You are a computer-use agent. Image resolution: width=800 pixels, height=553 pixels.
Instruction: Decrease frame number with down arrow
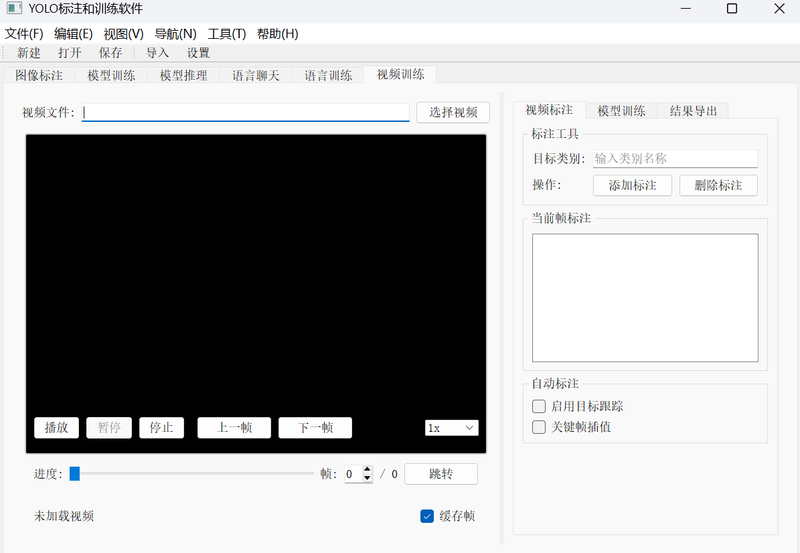coord(367,478)
